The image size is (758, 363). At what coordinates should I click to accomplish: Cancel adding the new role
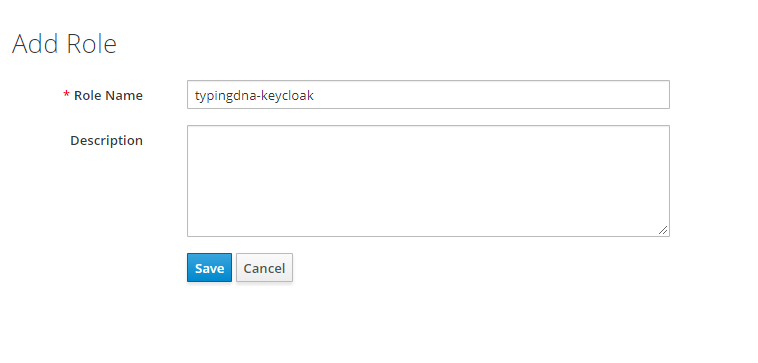click(264, 268)
